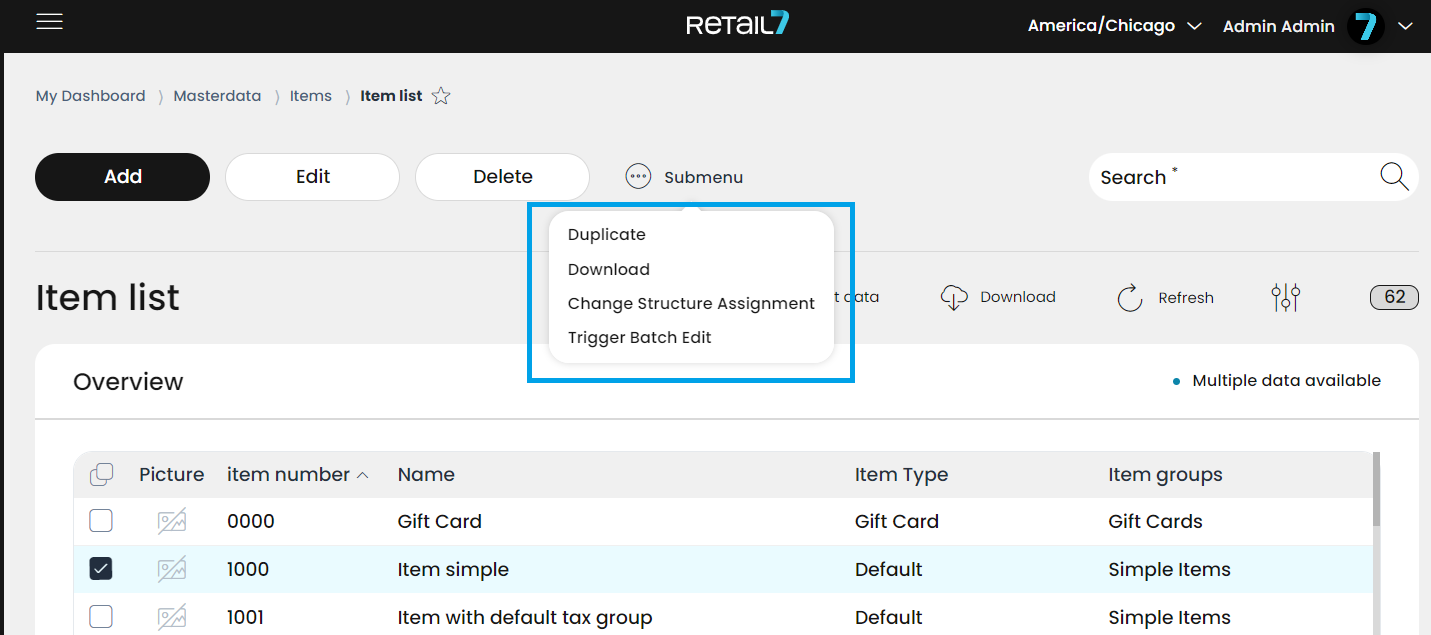The width and height of the screenshot is (1431, 635).
Task: Select Trigger Batch Edit
Action: click(640, 337)
